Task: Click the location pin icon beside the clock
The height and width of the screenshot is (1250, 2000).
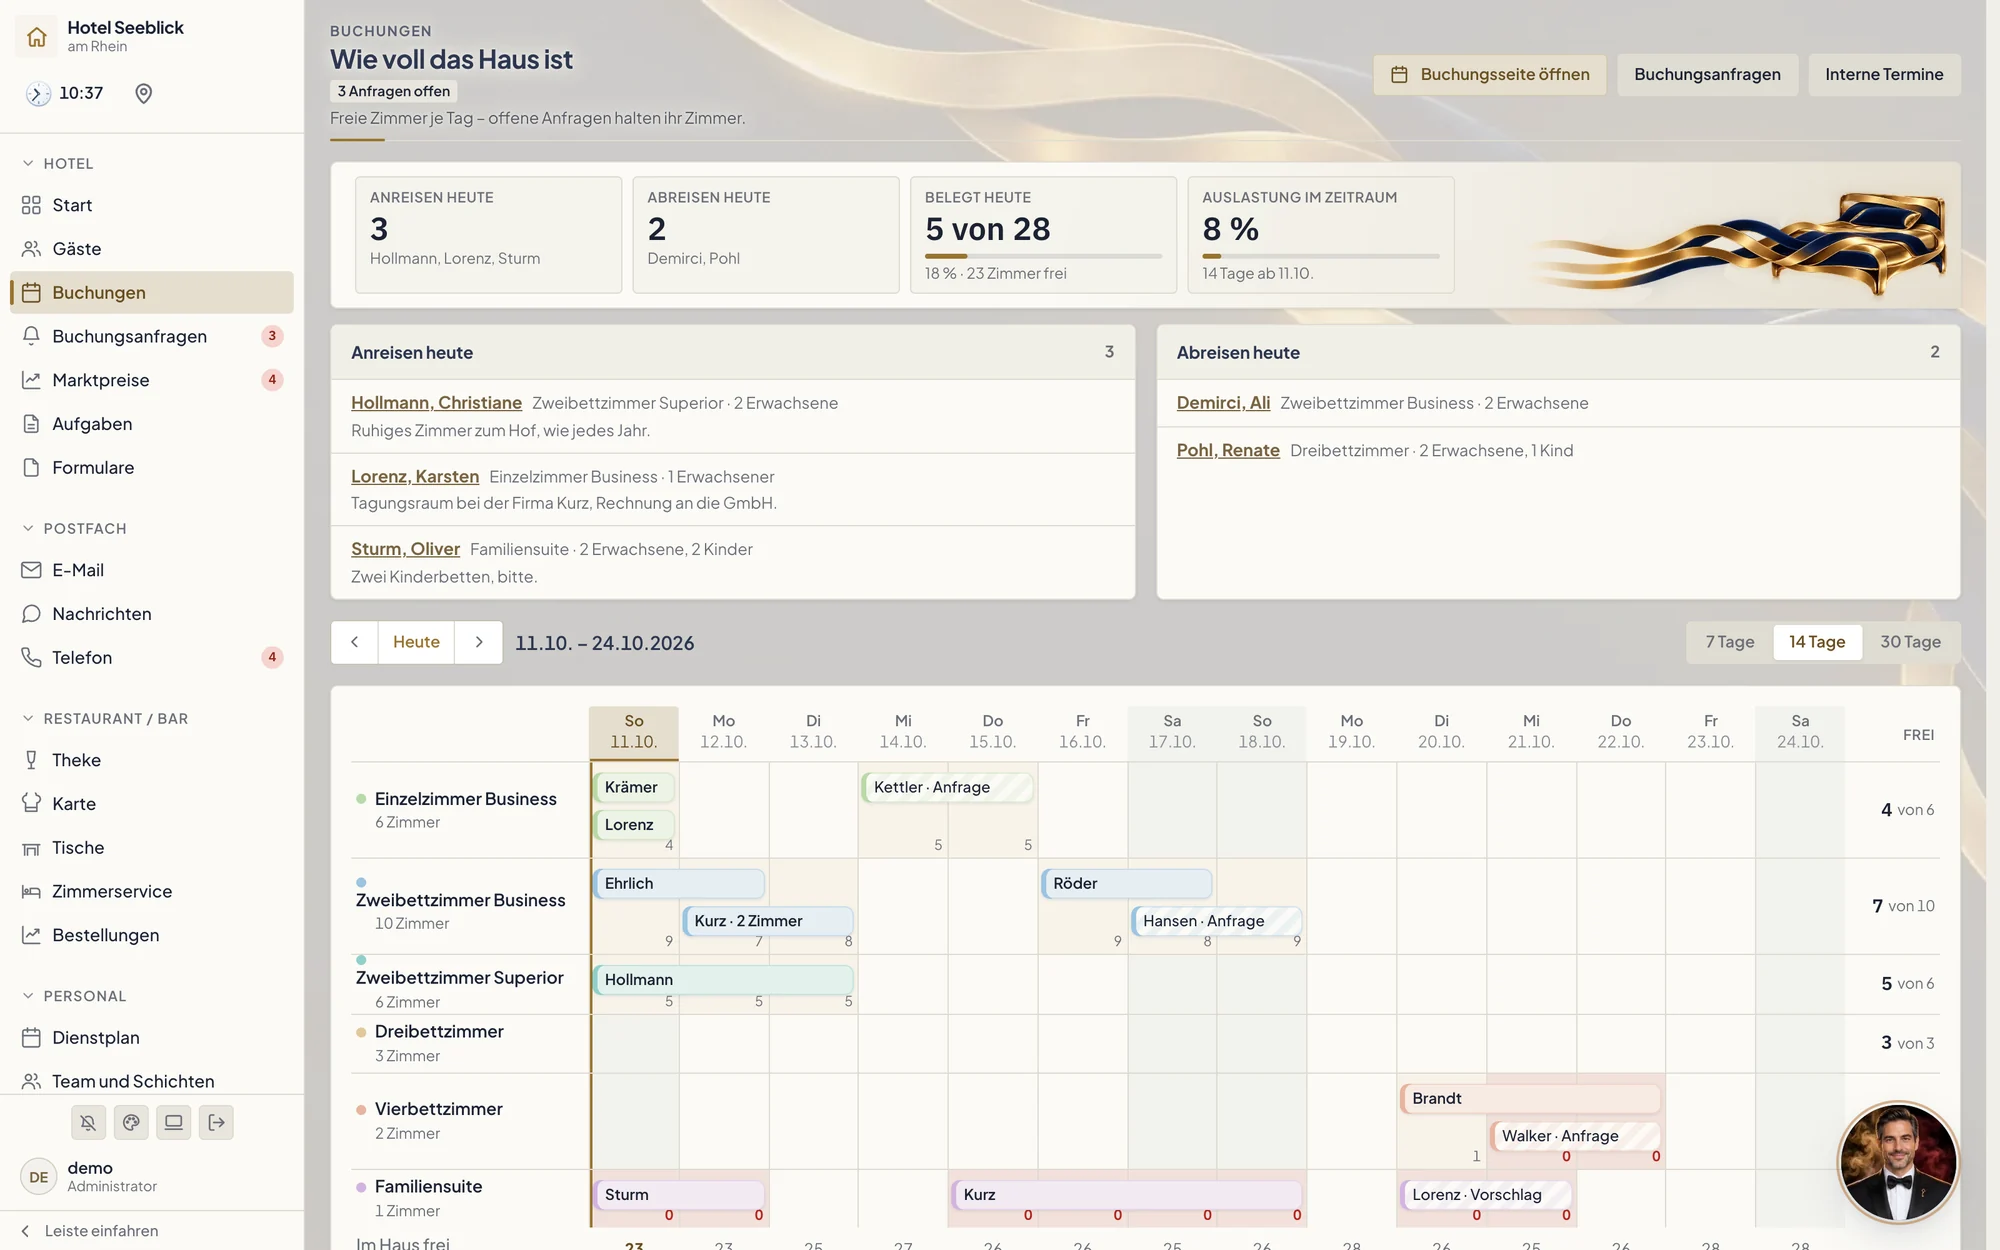Action: (x=144, y=93)
